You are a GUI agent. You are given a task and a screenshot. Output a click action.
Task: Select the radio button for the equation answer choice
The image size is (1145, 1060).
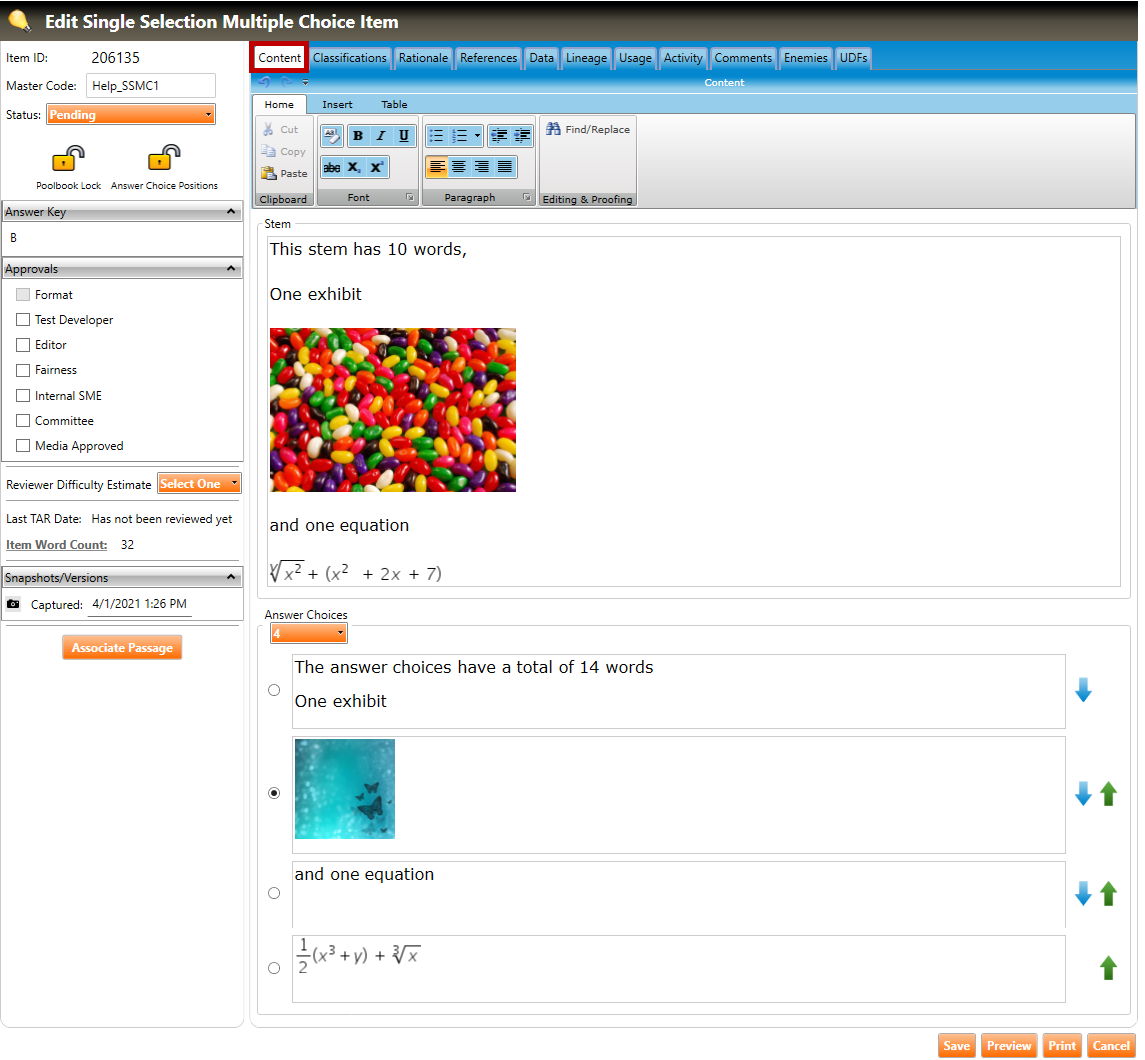click(x=274, y=968)
